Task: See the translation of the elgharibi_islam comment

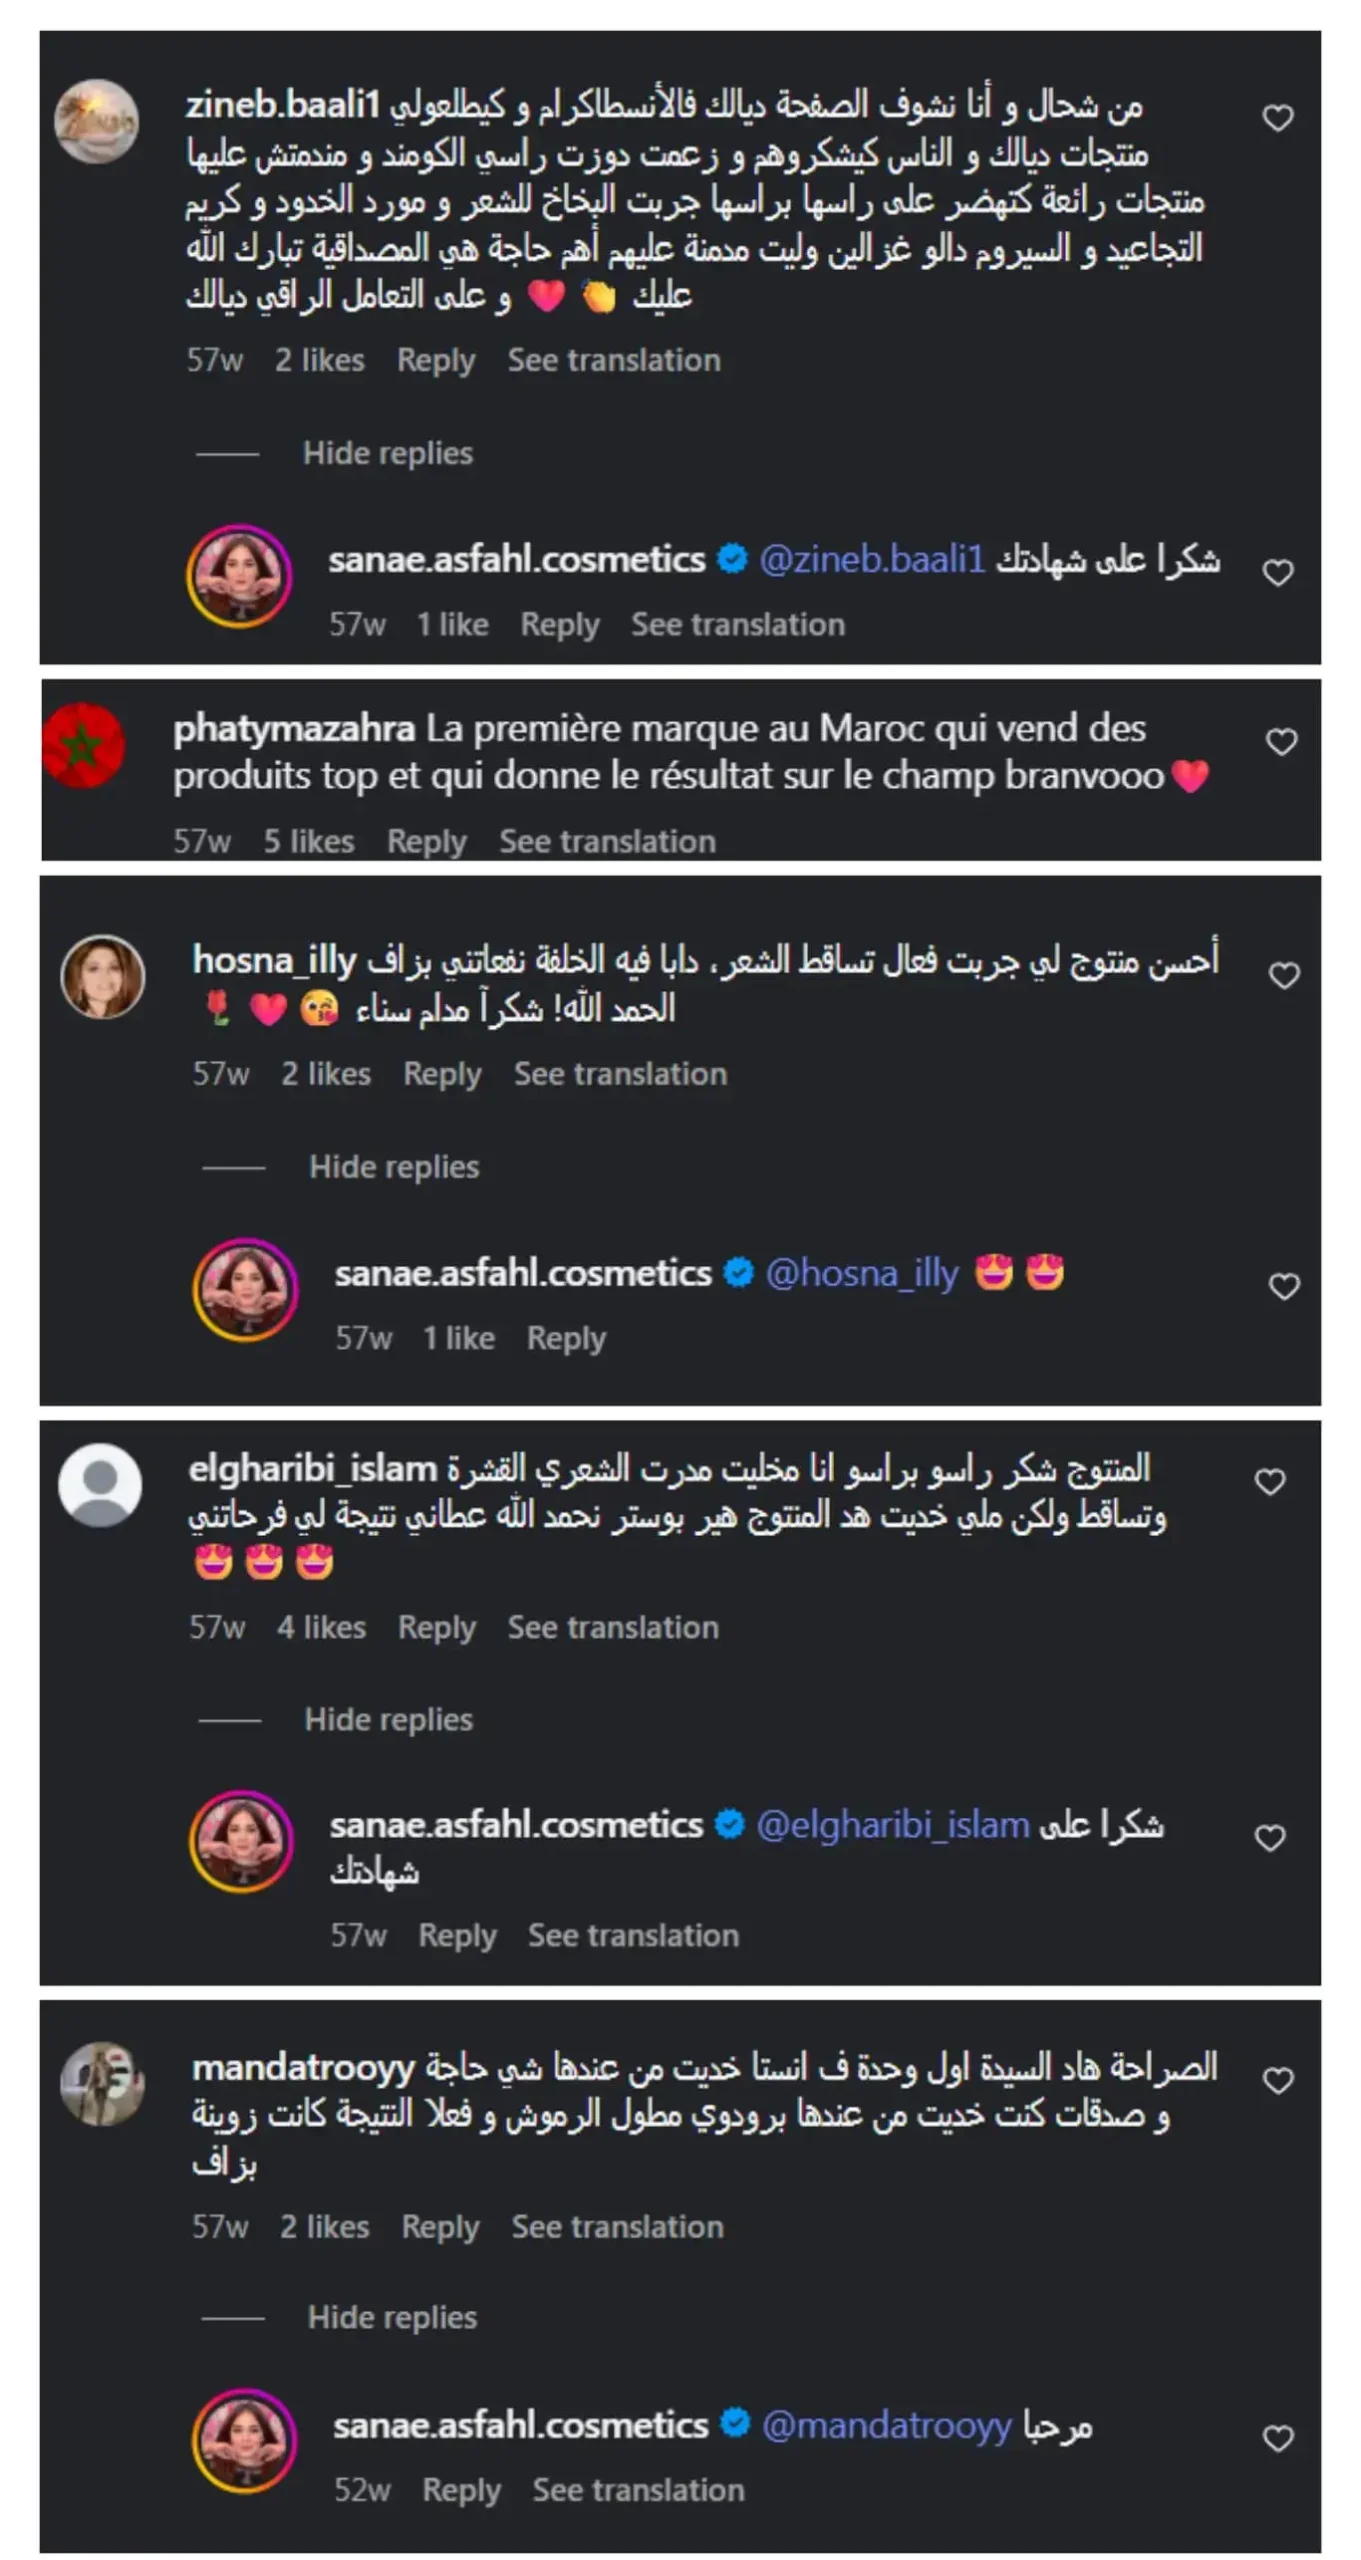Action: pos(612,1628)
